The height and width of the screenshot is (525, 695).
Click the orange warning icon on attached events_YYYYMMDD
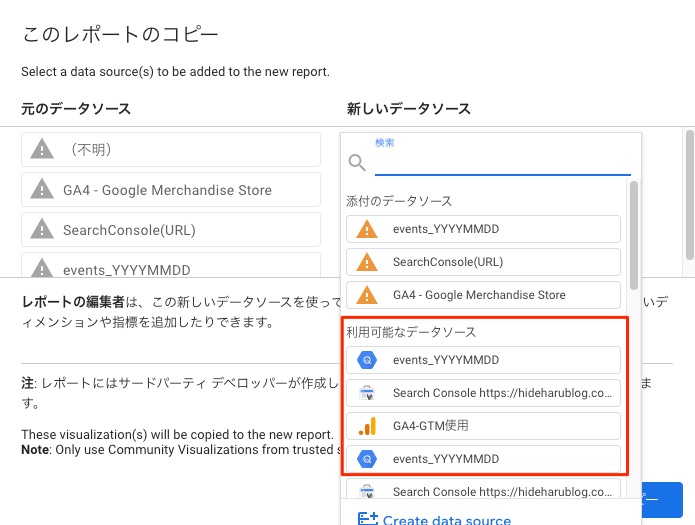367,229
